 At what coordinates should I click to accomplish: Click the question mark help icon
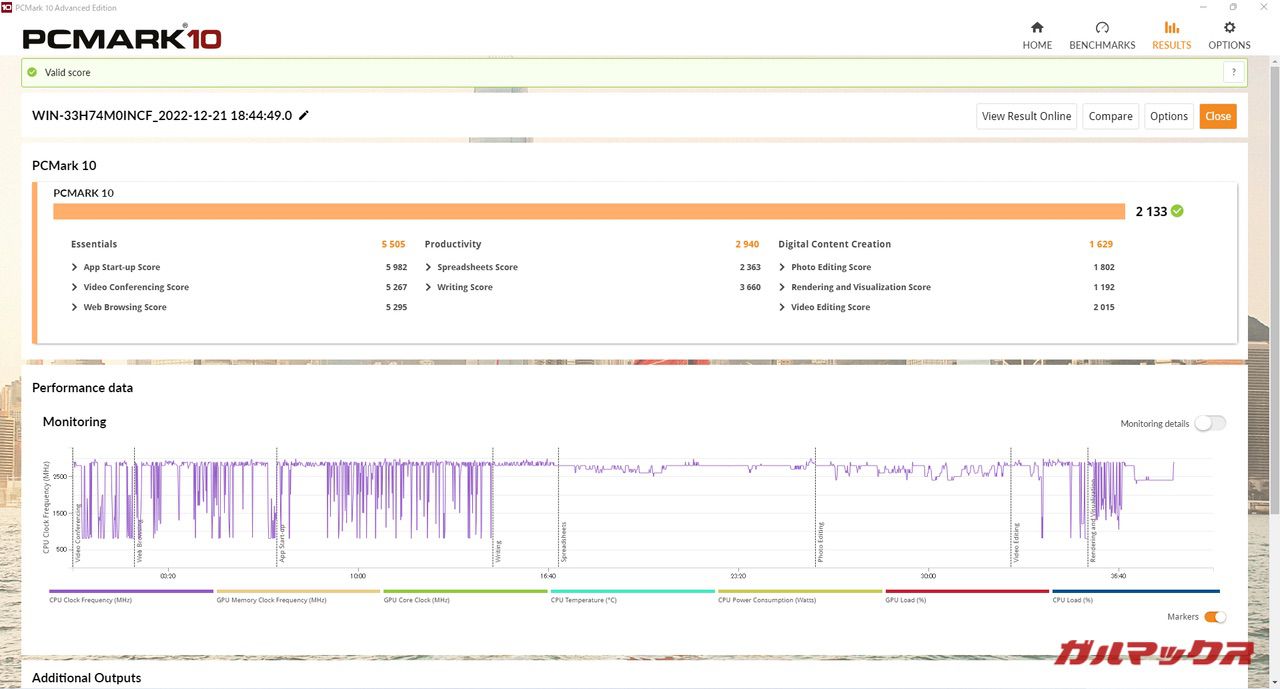pos(1234,72)
